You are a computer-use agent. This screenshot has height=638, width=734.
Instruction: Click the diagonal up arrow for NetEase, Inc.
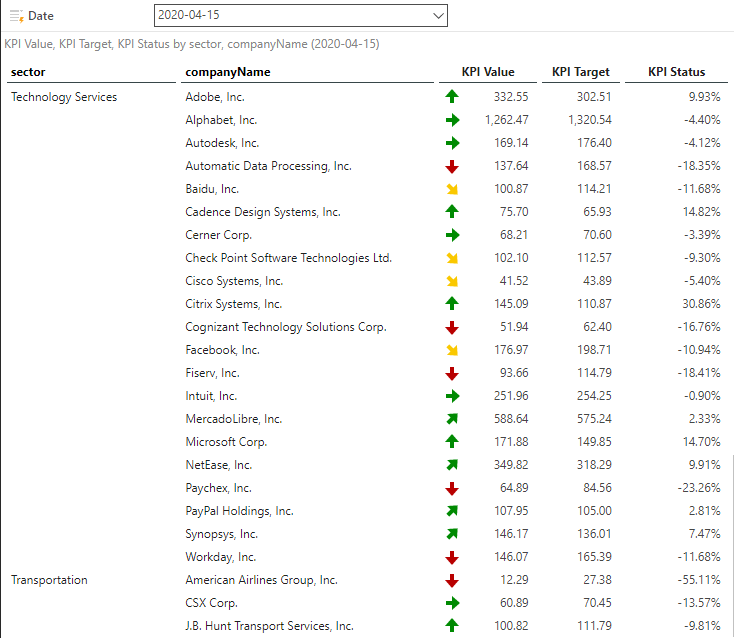coord(452,464)
